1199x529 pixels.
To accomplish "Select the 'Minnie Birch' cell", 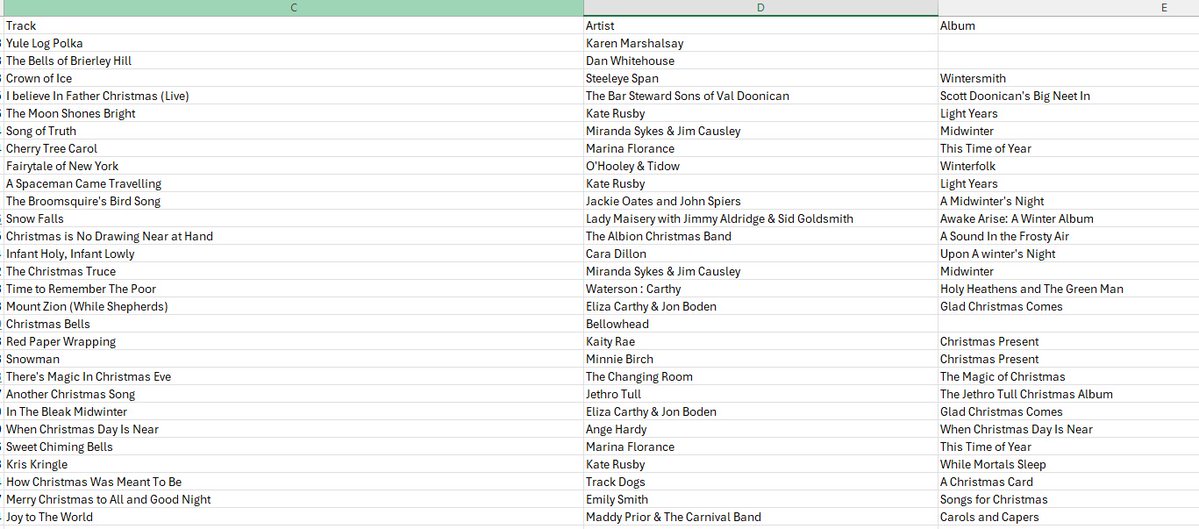I will (761, 359).
